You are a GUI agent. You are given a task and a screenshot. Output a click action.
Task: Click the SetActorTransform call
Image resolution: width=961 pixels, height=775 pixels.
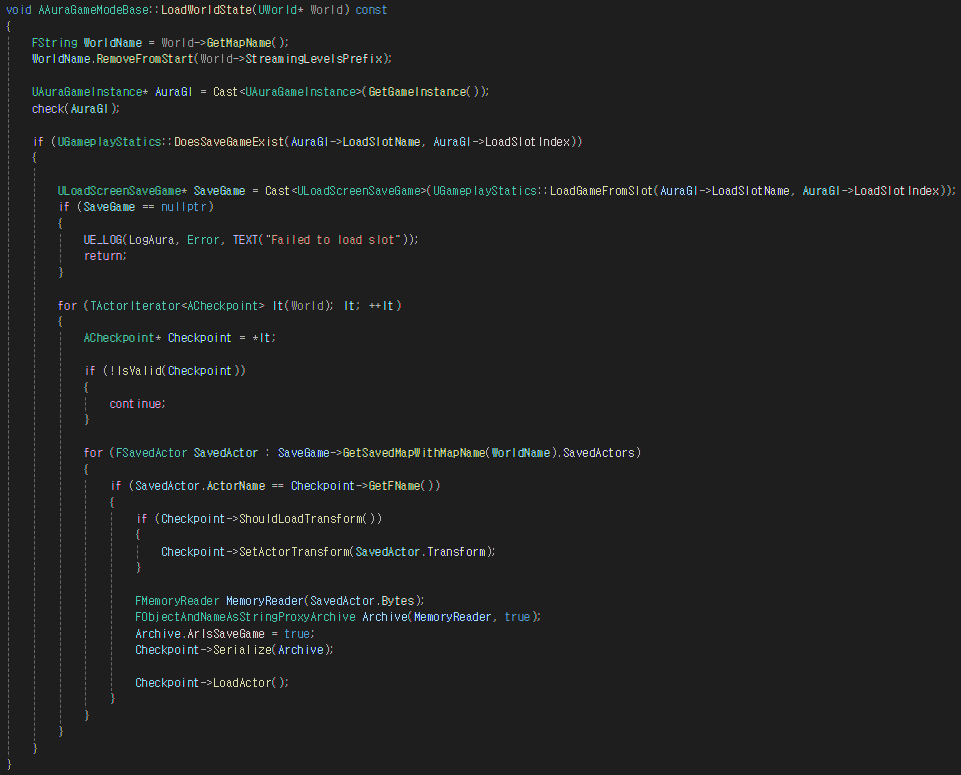tap(294, 552)
